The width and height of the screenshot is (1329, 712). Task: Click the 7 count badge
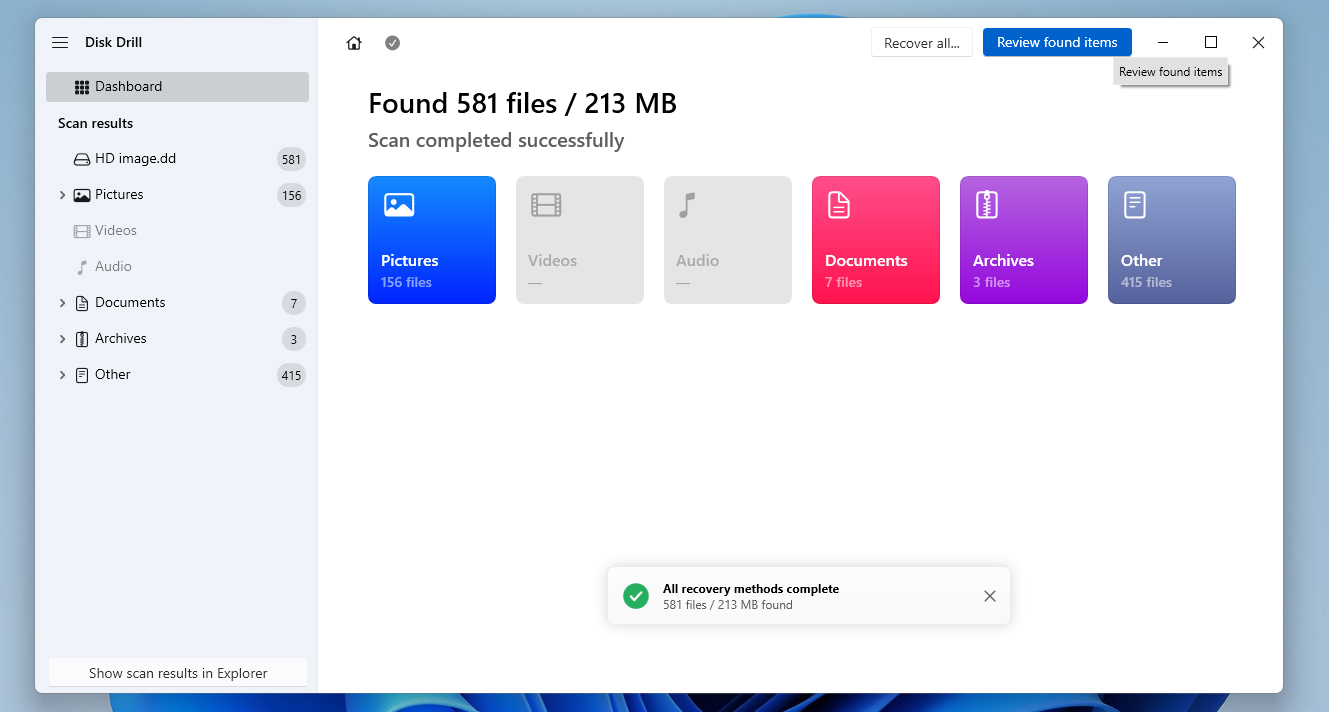click(x=293, y=303)
